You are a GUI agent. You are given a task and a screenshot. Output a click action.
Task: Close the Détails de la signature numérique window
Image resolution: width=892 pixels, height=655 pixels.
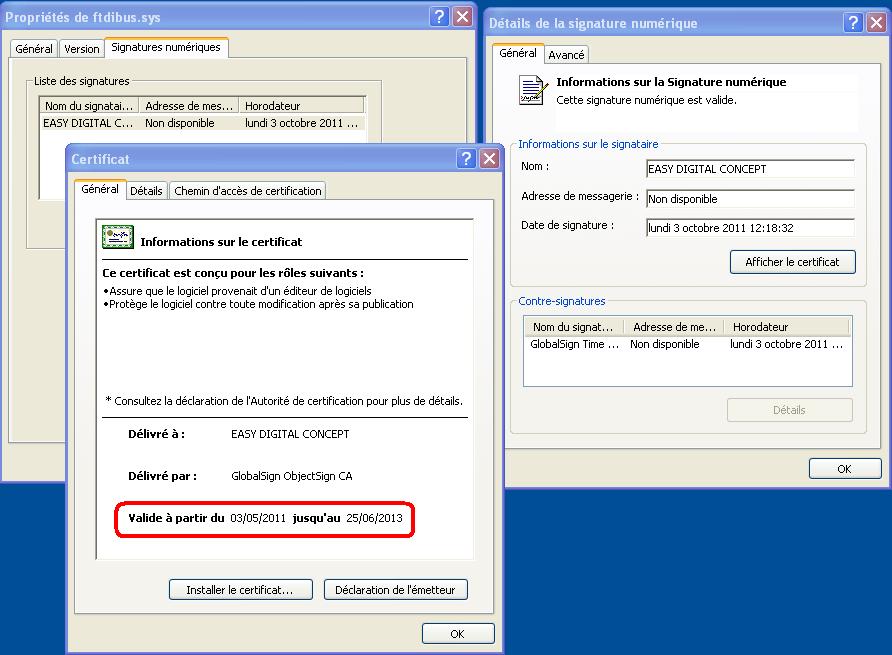[x=877, y=23]
